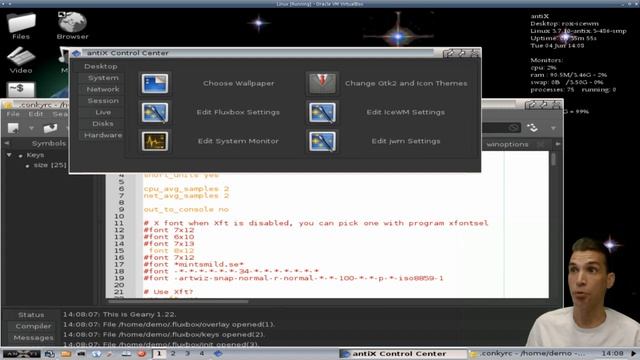
Task: Click the fluxbox/keys opened message line
Action: coord(164,334)
